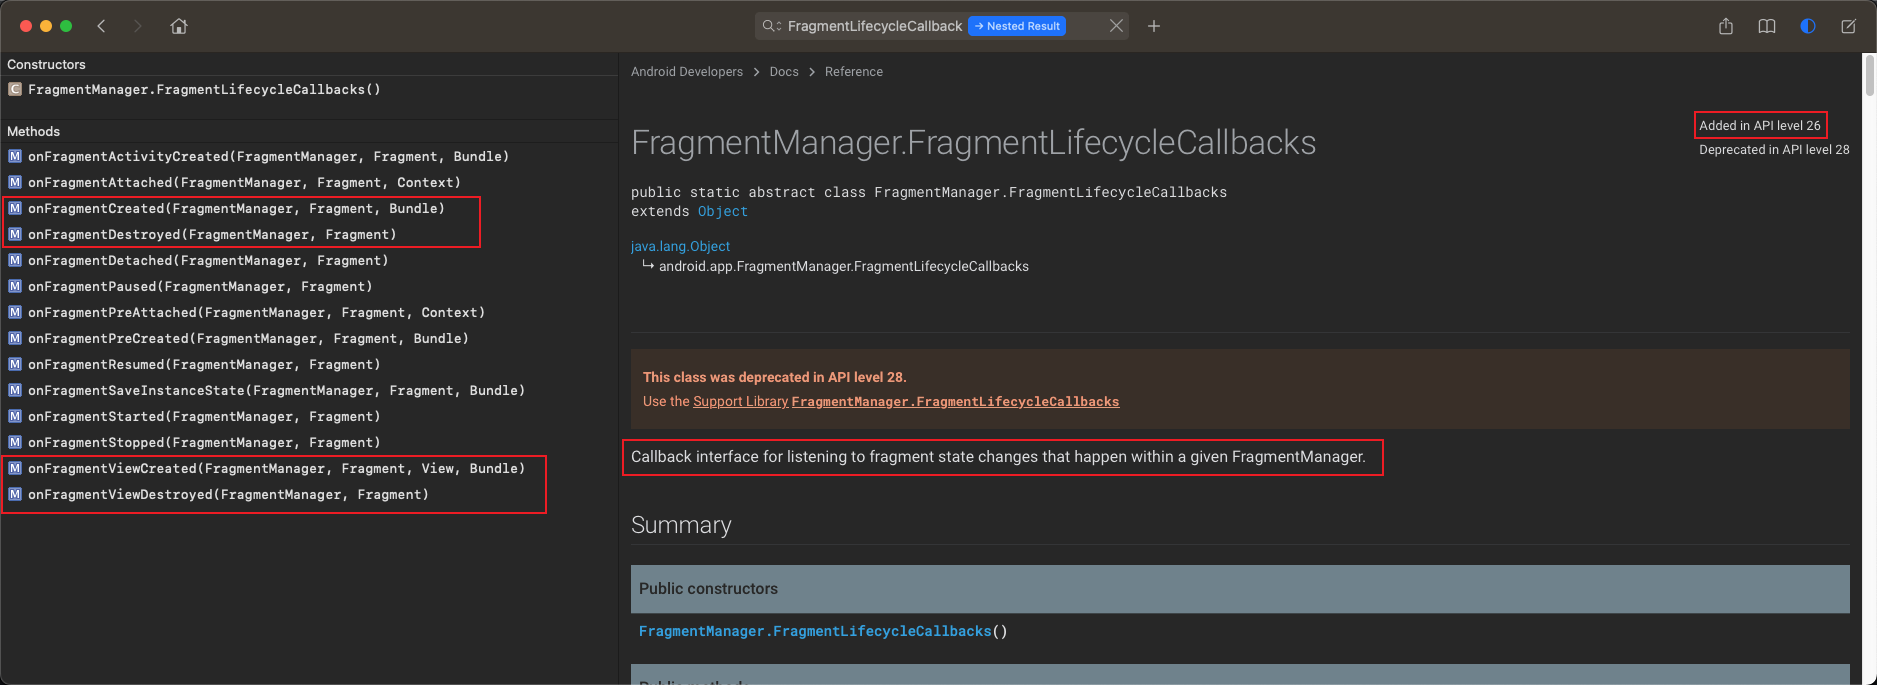1877x685 pixels.
Task: Open the java.lang.Object link
Action: (680, 246)
